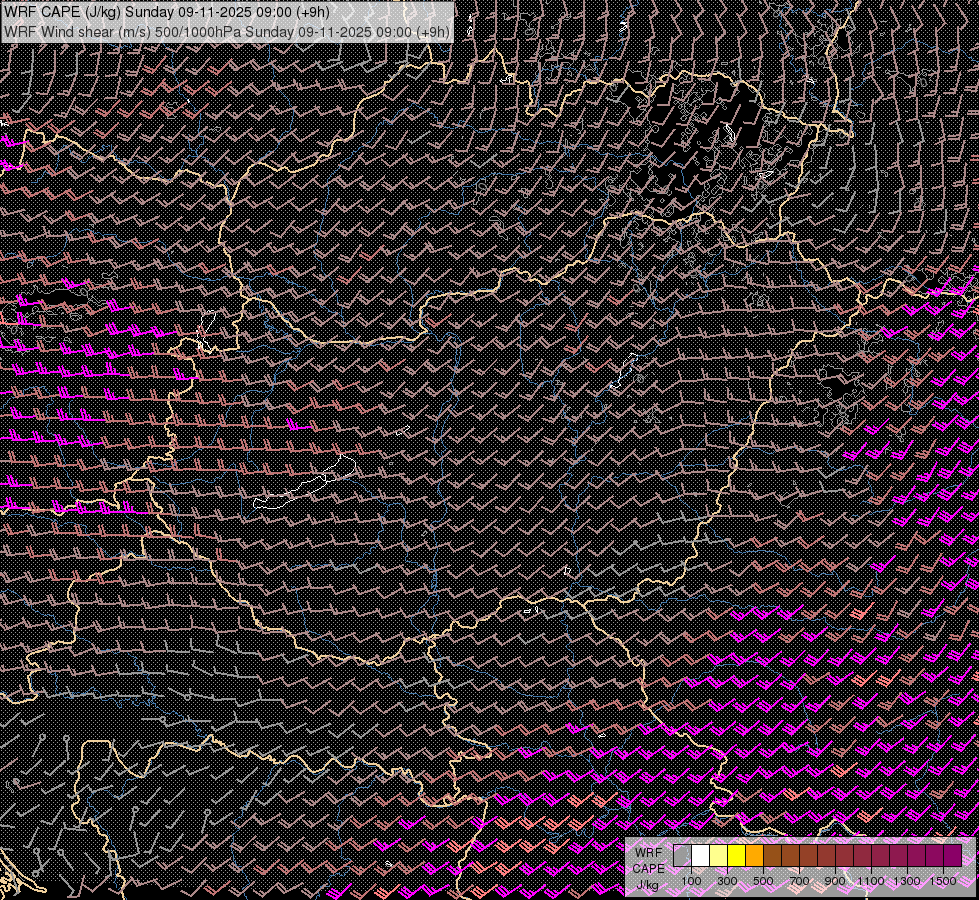Click the legend value '900'
979x900 pixels.
835,881
